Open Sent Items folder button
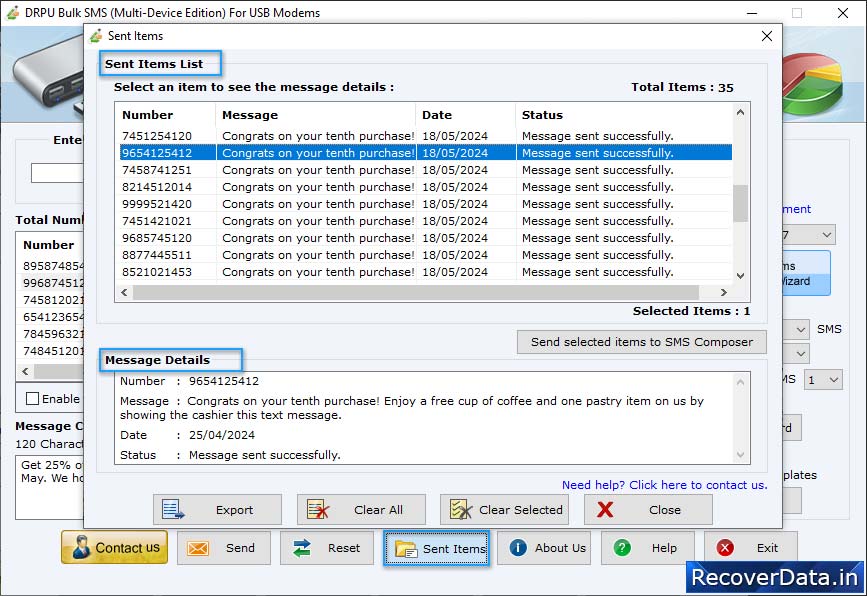Image resolution: width=867 pixels, height=596 pixels. 436,548
